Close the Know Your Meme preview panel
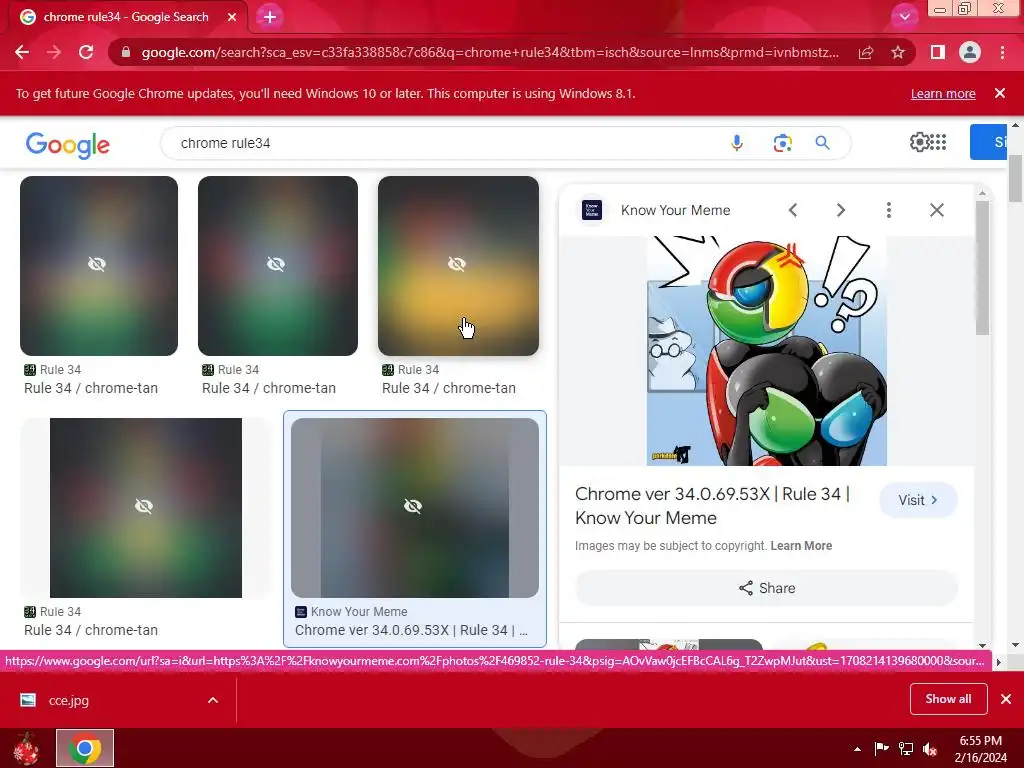This screenshot has width=1024, height=768. point(936,210)
